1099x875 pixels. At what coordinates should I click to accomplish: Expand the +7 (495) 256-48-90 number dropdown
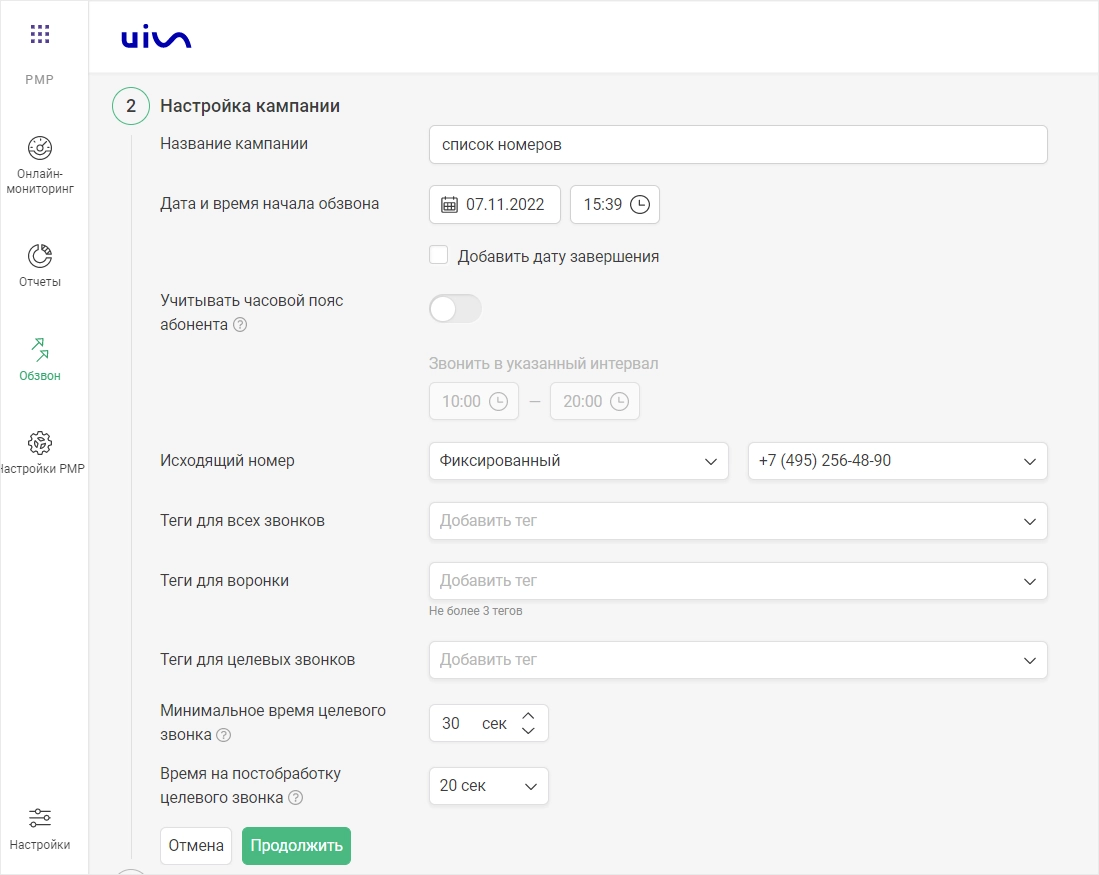point(898,461)
